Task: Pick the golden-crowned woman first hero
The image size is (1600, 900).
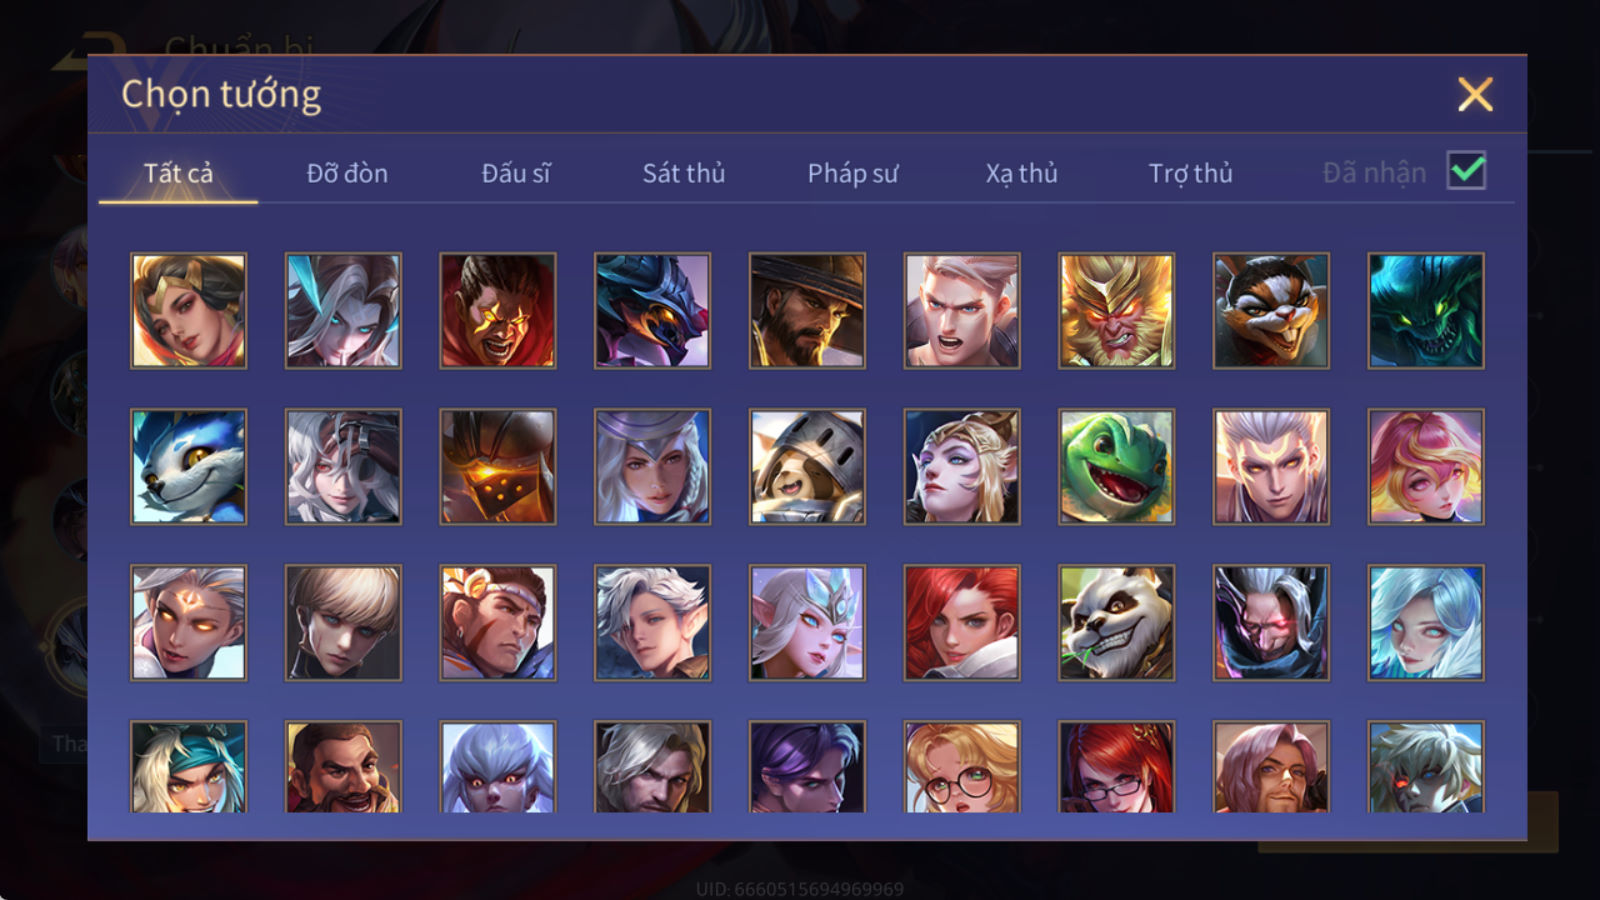Action: coord(188,311)
